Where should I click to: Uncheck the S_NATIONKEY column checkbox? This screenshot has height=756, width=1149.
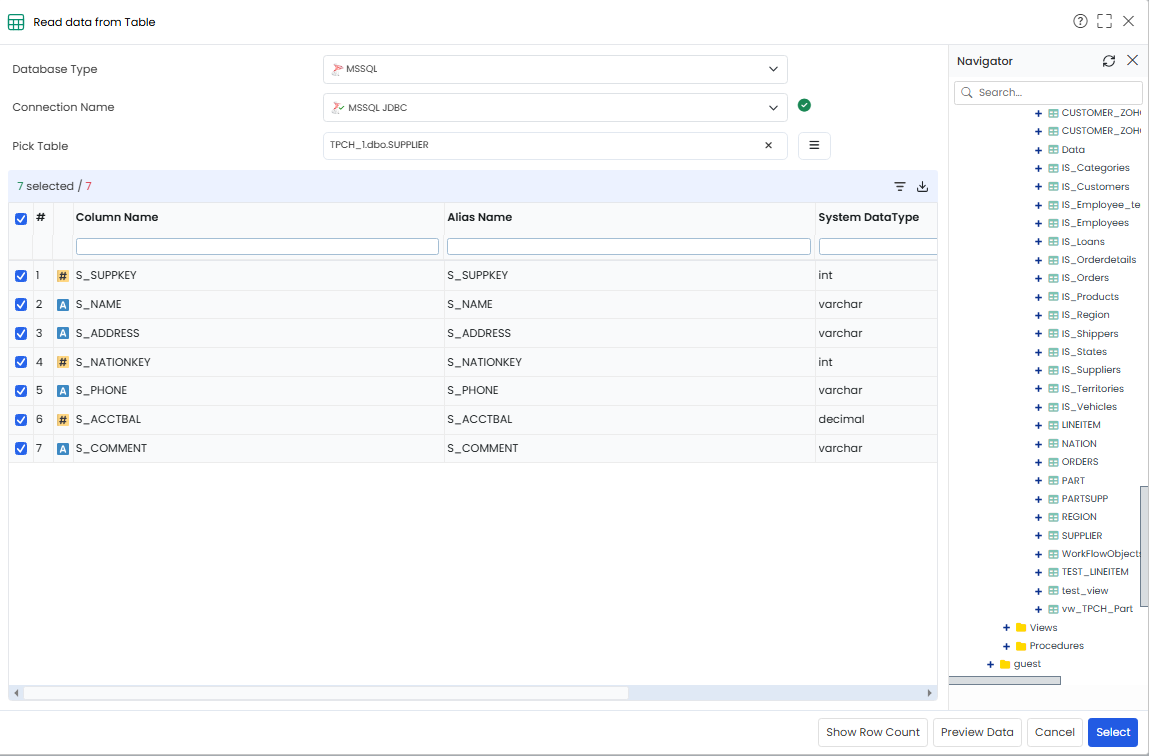coord(21,362)
